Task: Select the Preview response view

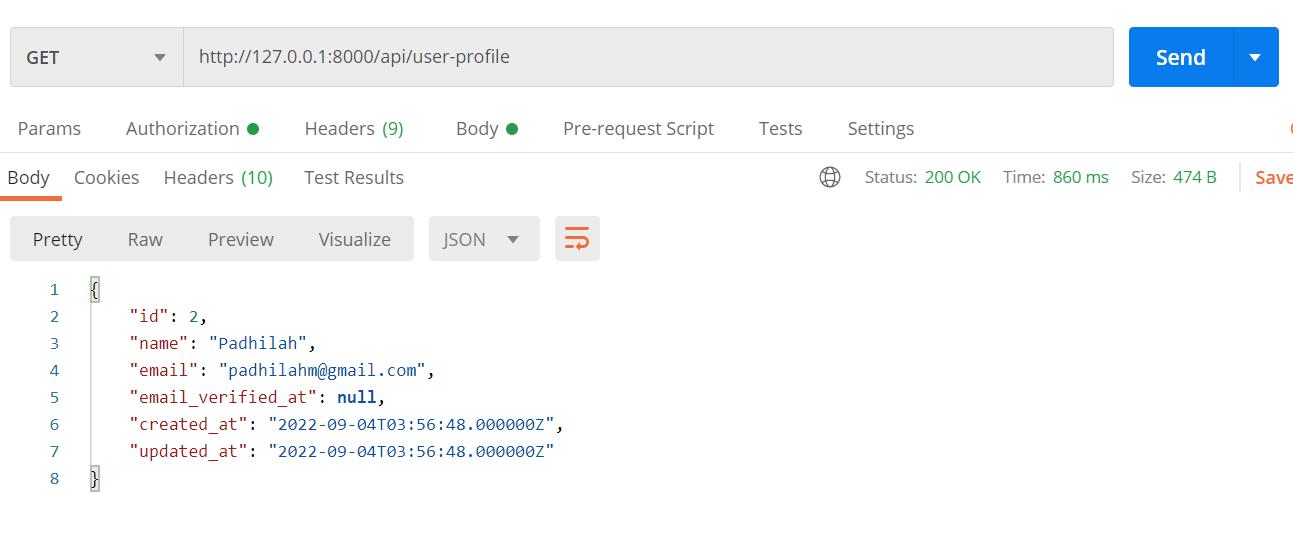Action: [240, 239]
